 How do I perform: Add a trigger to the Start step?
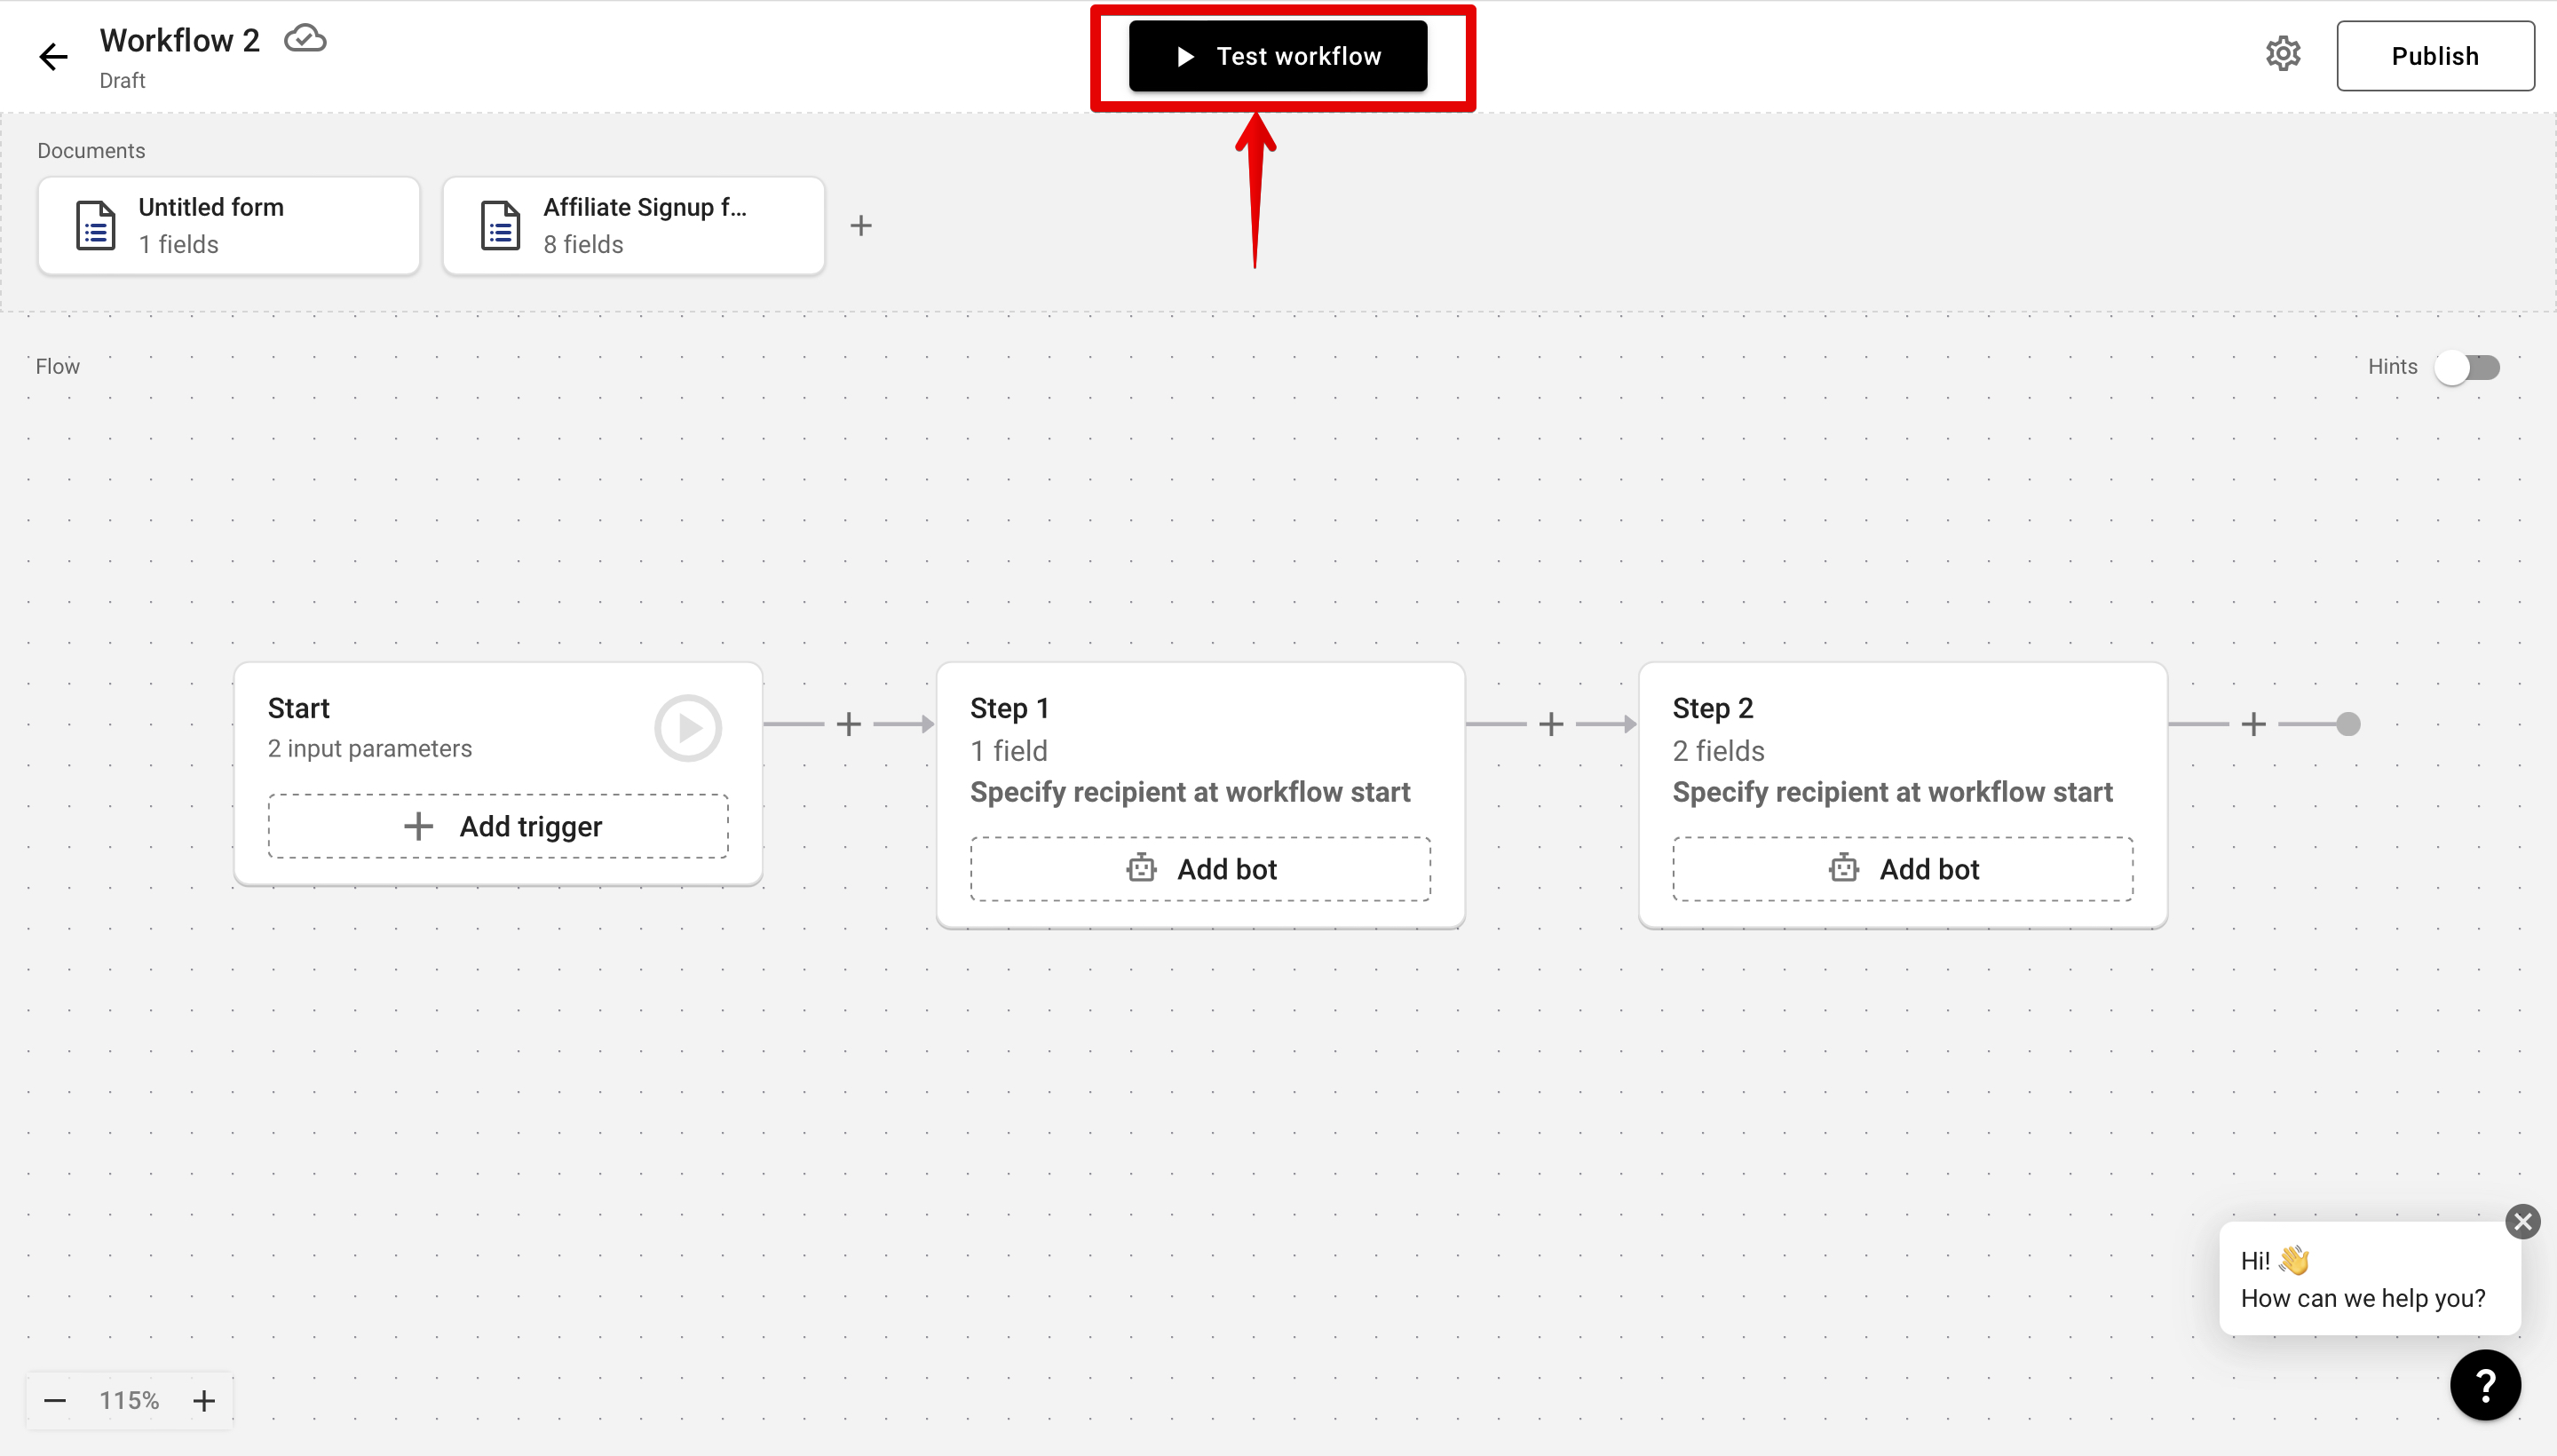498,825
